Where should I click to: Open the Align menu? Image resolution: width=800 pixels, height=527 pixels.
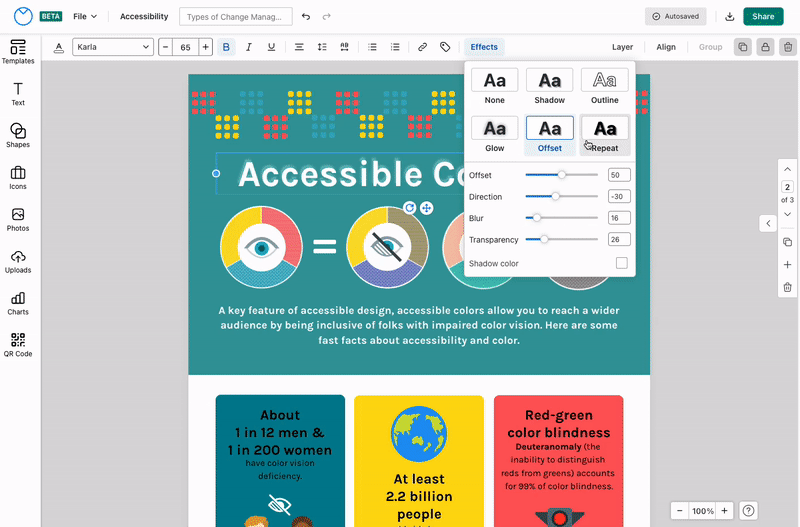point(666,47)
